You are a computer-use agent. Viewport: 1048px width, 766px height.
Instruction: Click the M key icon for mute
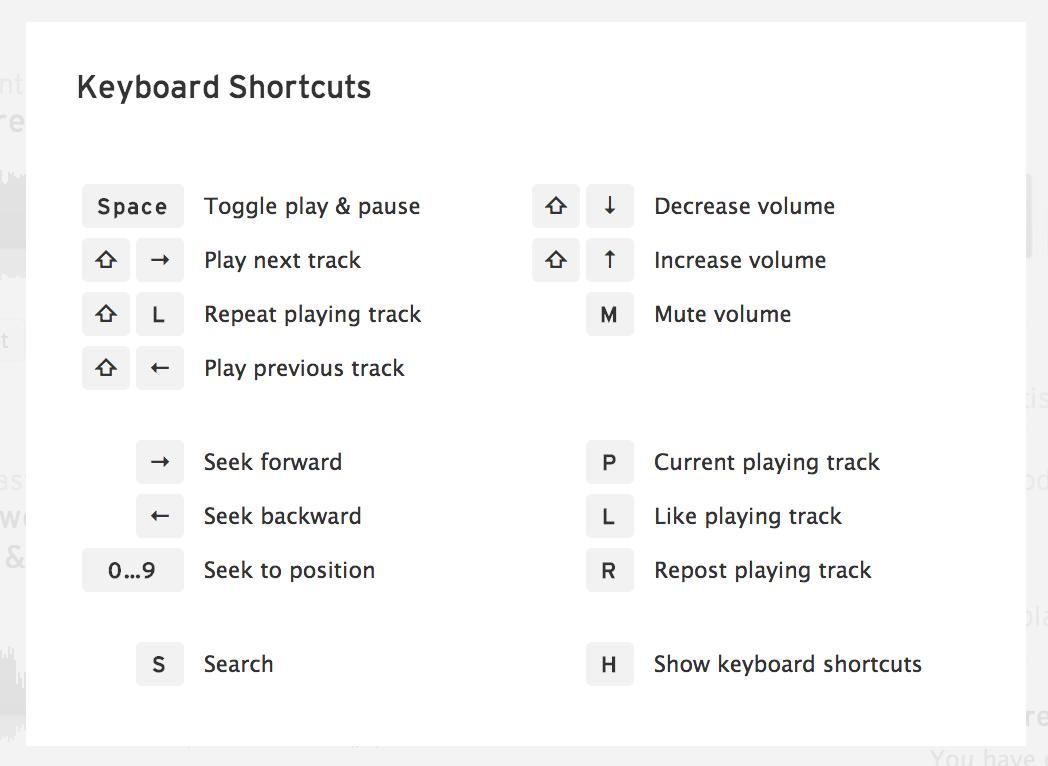pos(610,314)
